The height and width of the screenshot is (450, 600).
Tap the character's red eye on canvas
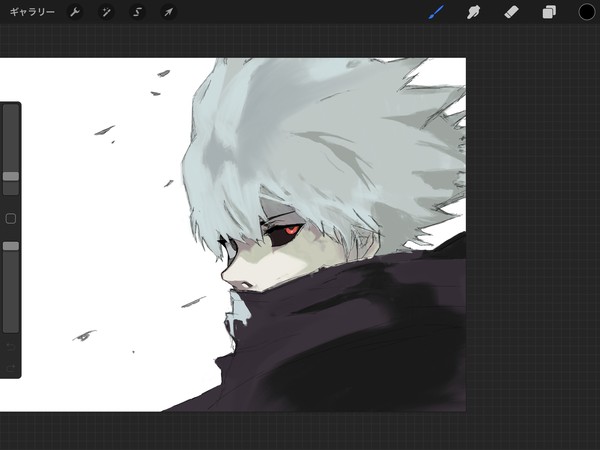(x=292, y=230)
